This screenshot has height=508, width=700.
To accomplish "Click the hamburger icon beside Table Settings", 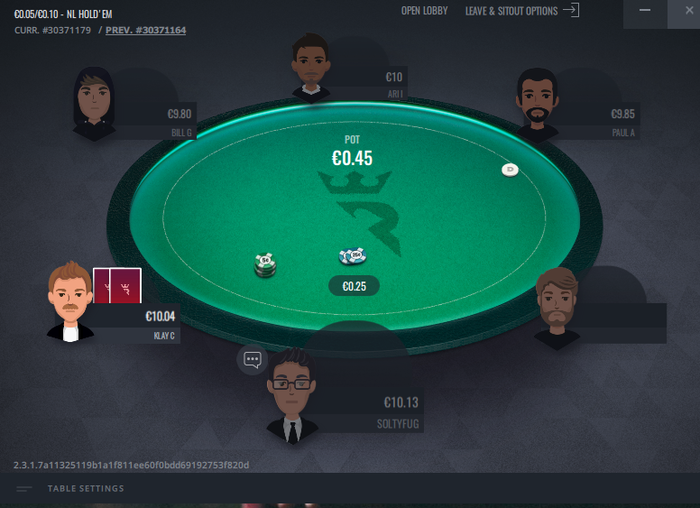I will [24, 489].
